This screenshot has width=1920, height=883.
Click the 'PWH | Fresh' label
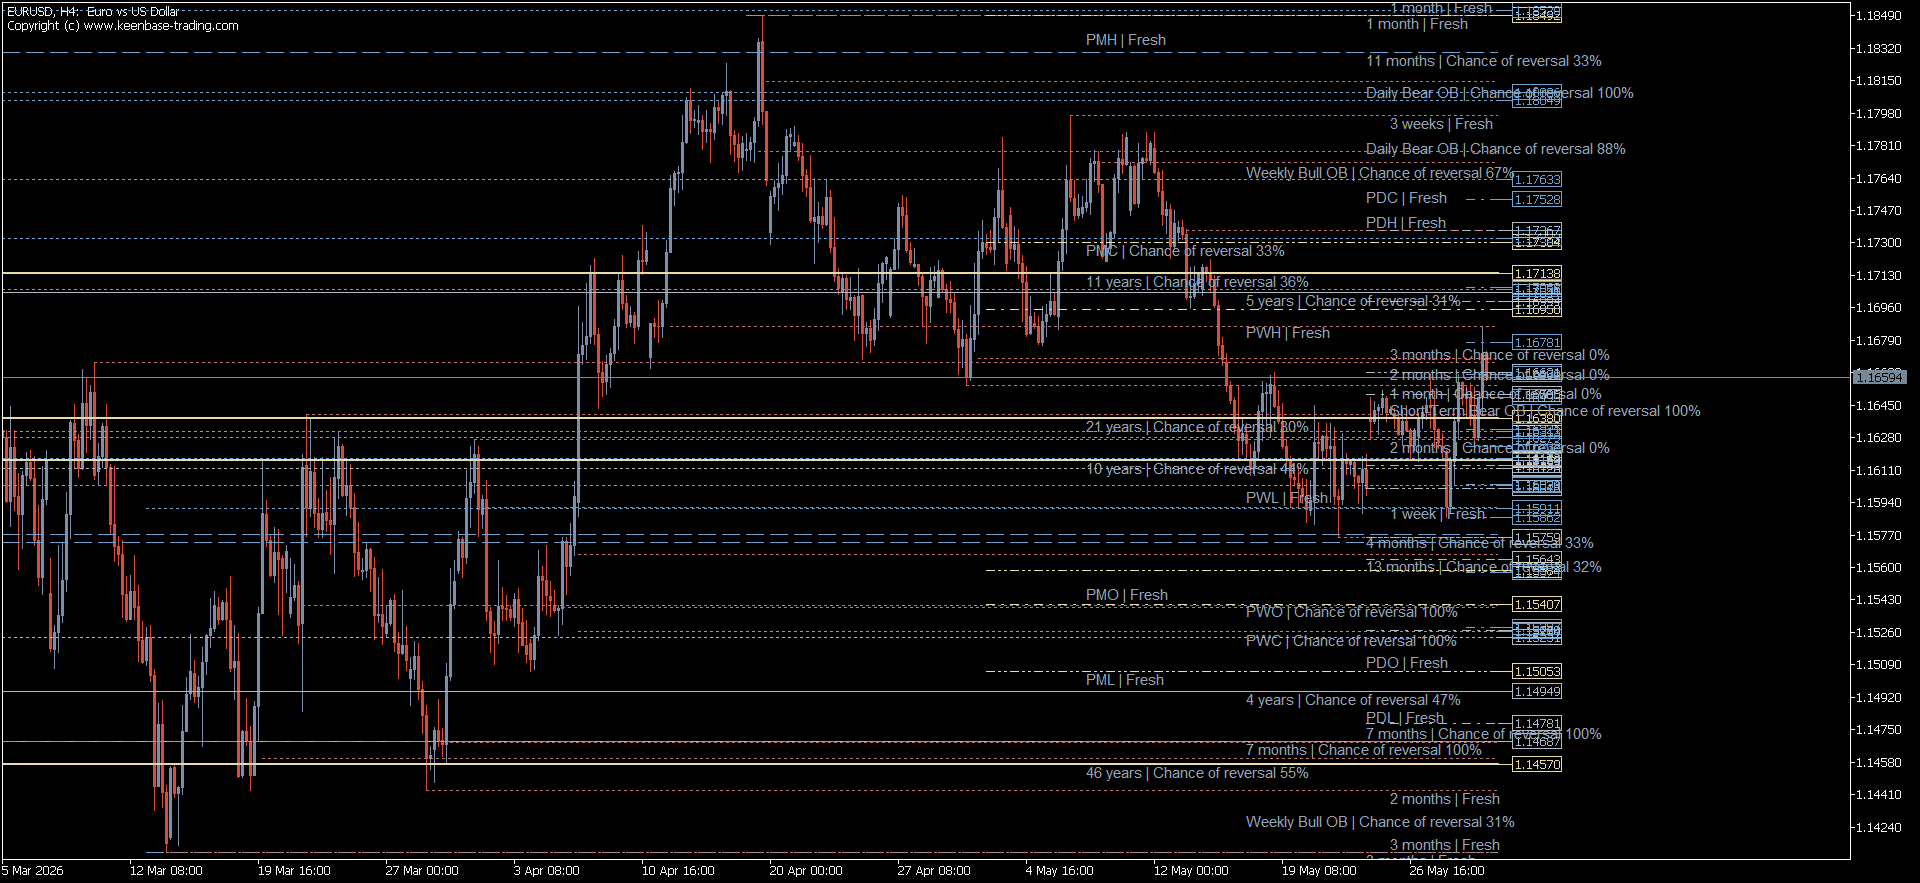click(x=1288, y=333)
